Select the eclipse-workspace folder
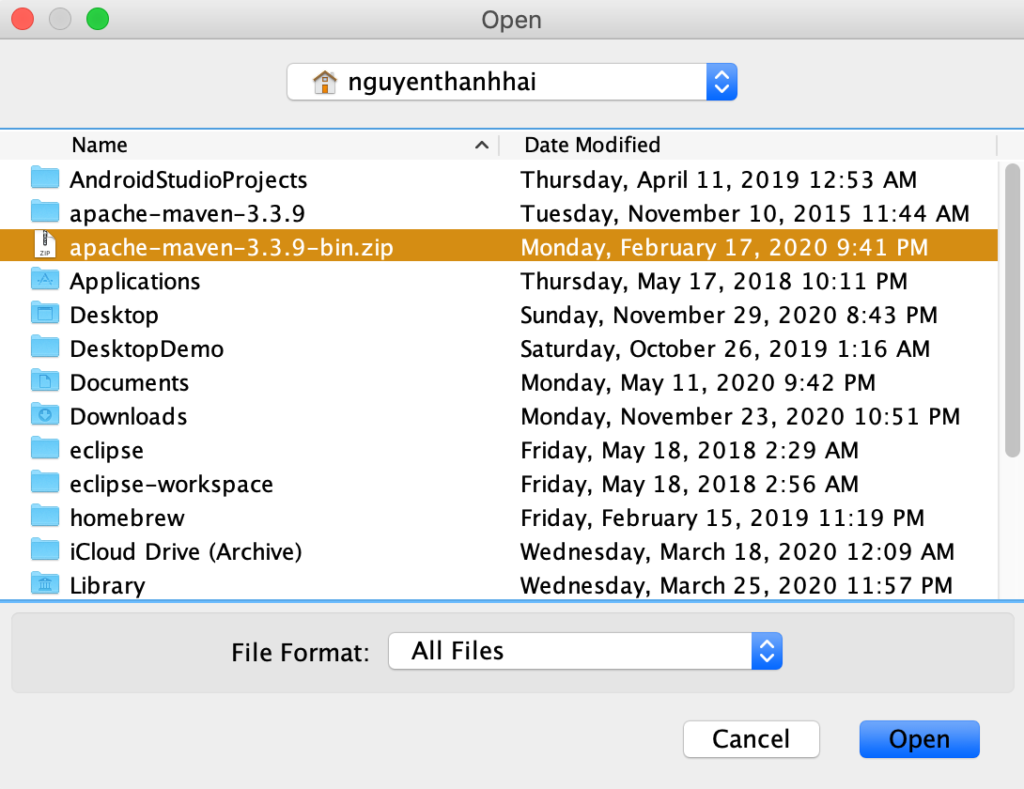The height and width of the screenshot is (789, 1024). (171, 484)
